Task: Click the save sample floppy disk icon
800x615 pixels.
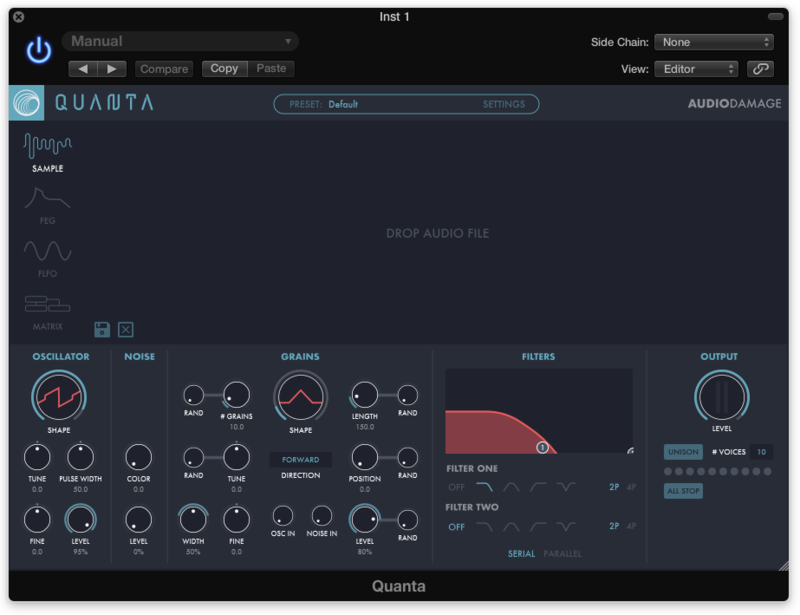Action: pyautogui.click(x=102, y=329)
